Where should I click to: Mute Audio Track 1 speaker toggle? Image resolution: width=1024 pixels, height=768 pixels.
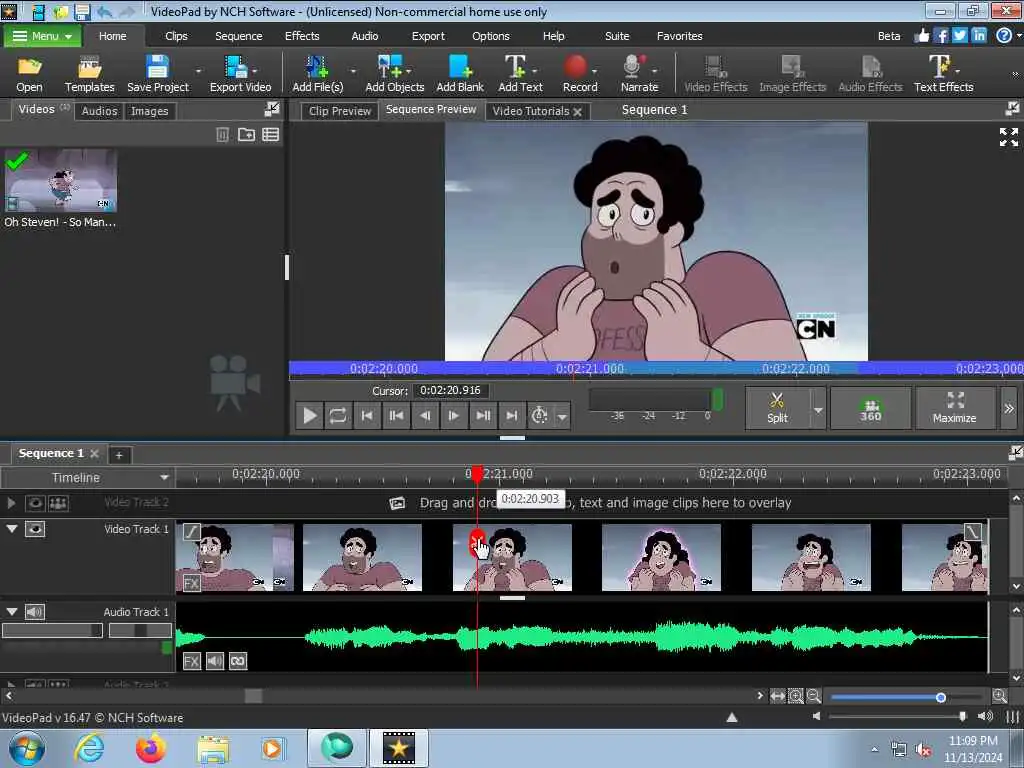point(35,611)
